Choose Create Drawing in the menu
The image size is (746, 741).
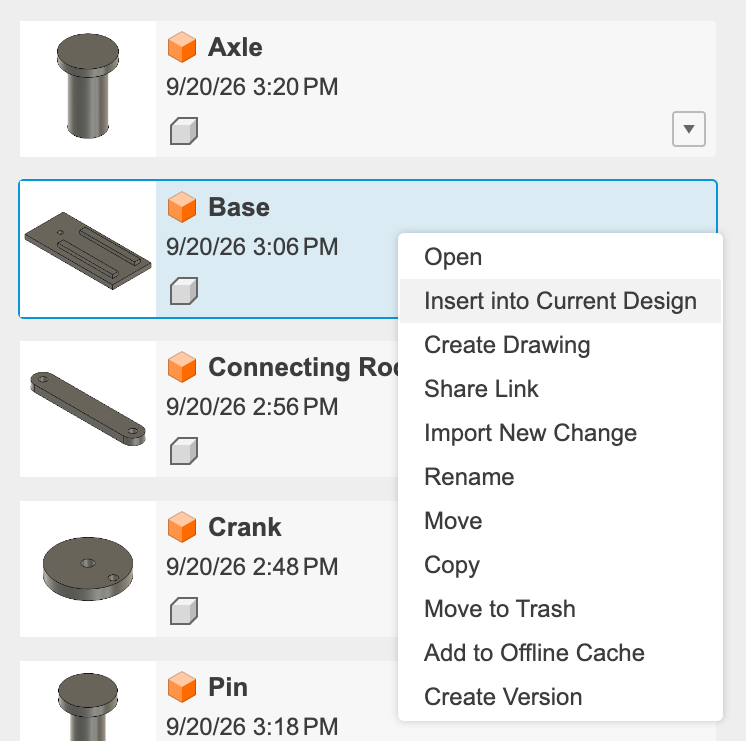click(x=560, y=345)
